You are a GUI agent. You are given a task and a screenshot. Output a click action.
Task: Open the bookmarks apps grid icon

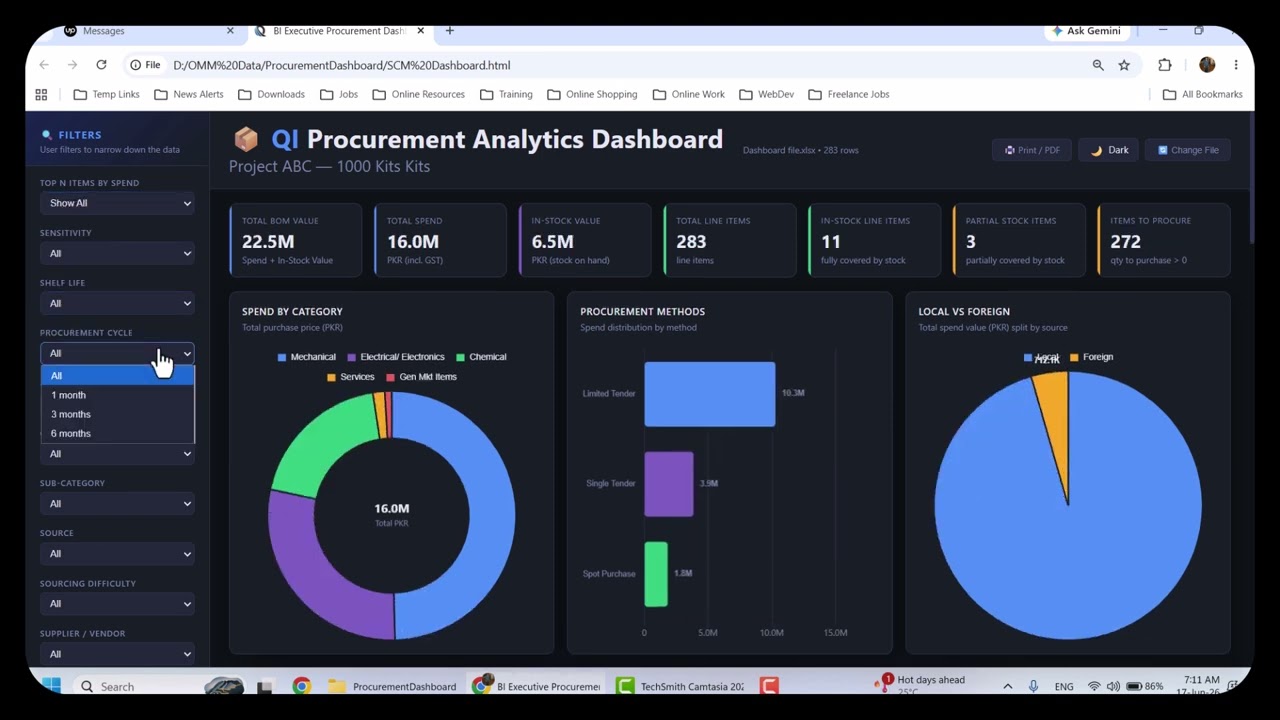41,94
